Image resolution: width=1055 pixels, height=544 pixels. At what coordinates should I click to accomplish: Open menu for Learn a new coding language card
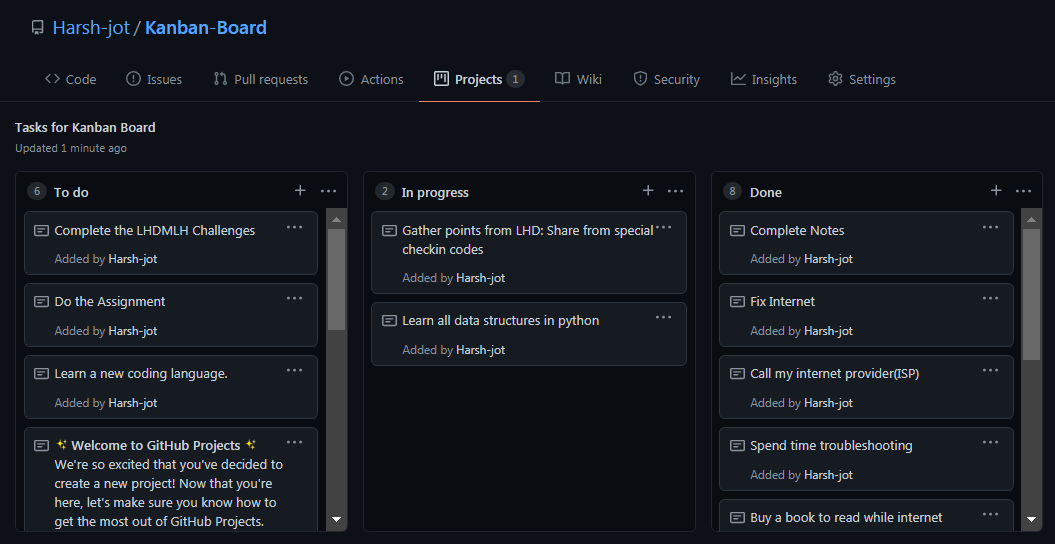point(295,371)
